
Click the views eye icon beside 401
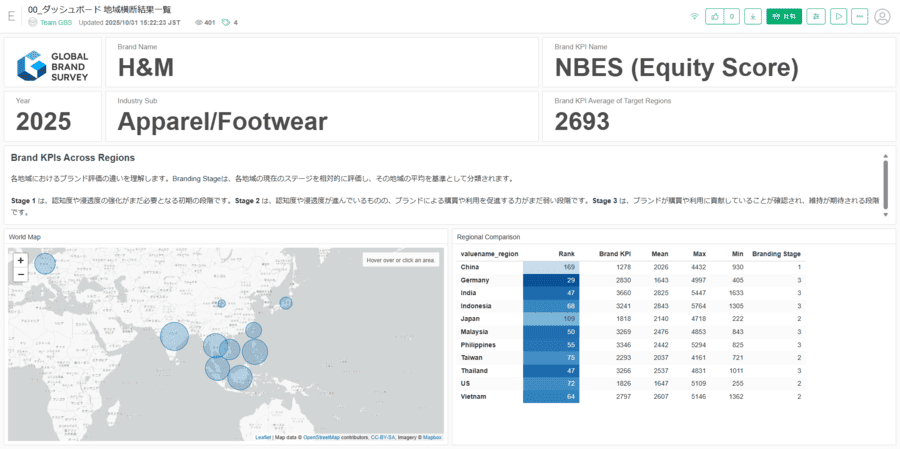click(199, 22)
